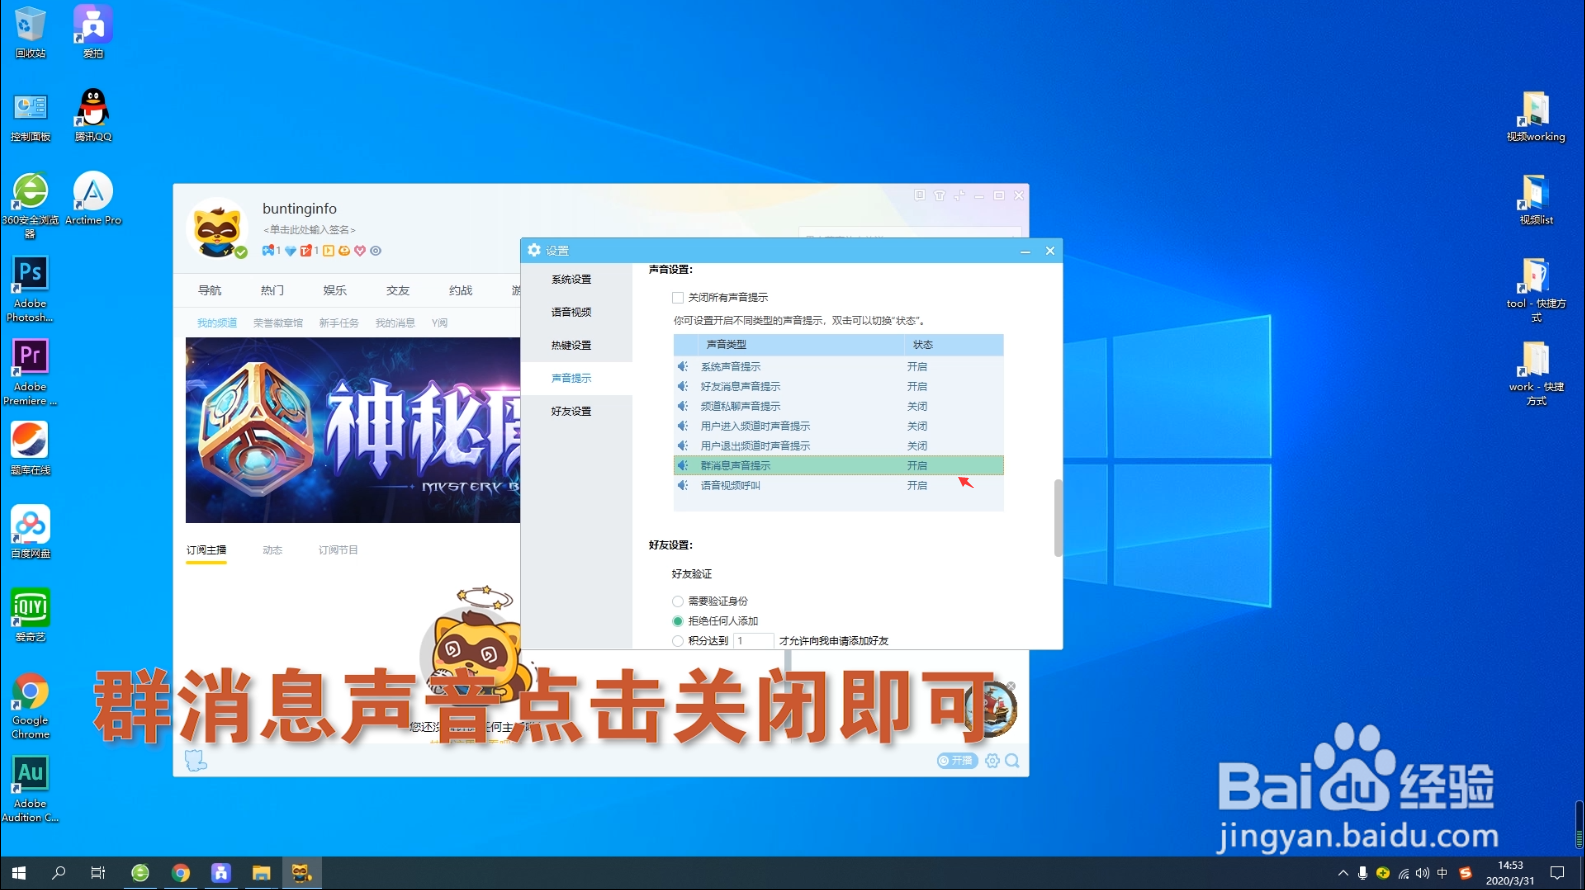The height and width of the screenshot is (890, 1585).
Task: Click 群消息声音提示 row
Action: coord(838,465)
